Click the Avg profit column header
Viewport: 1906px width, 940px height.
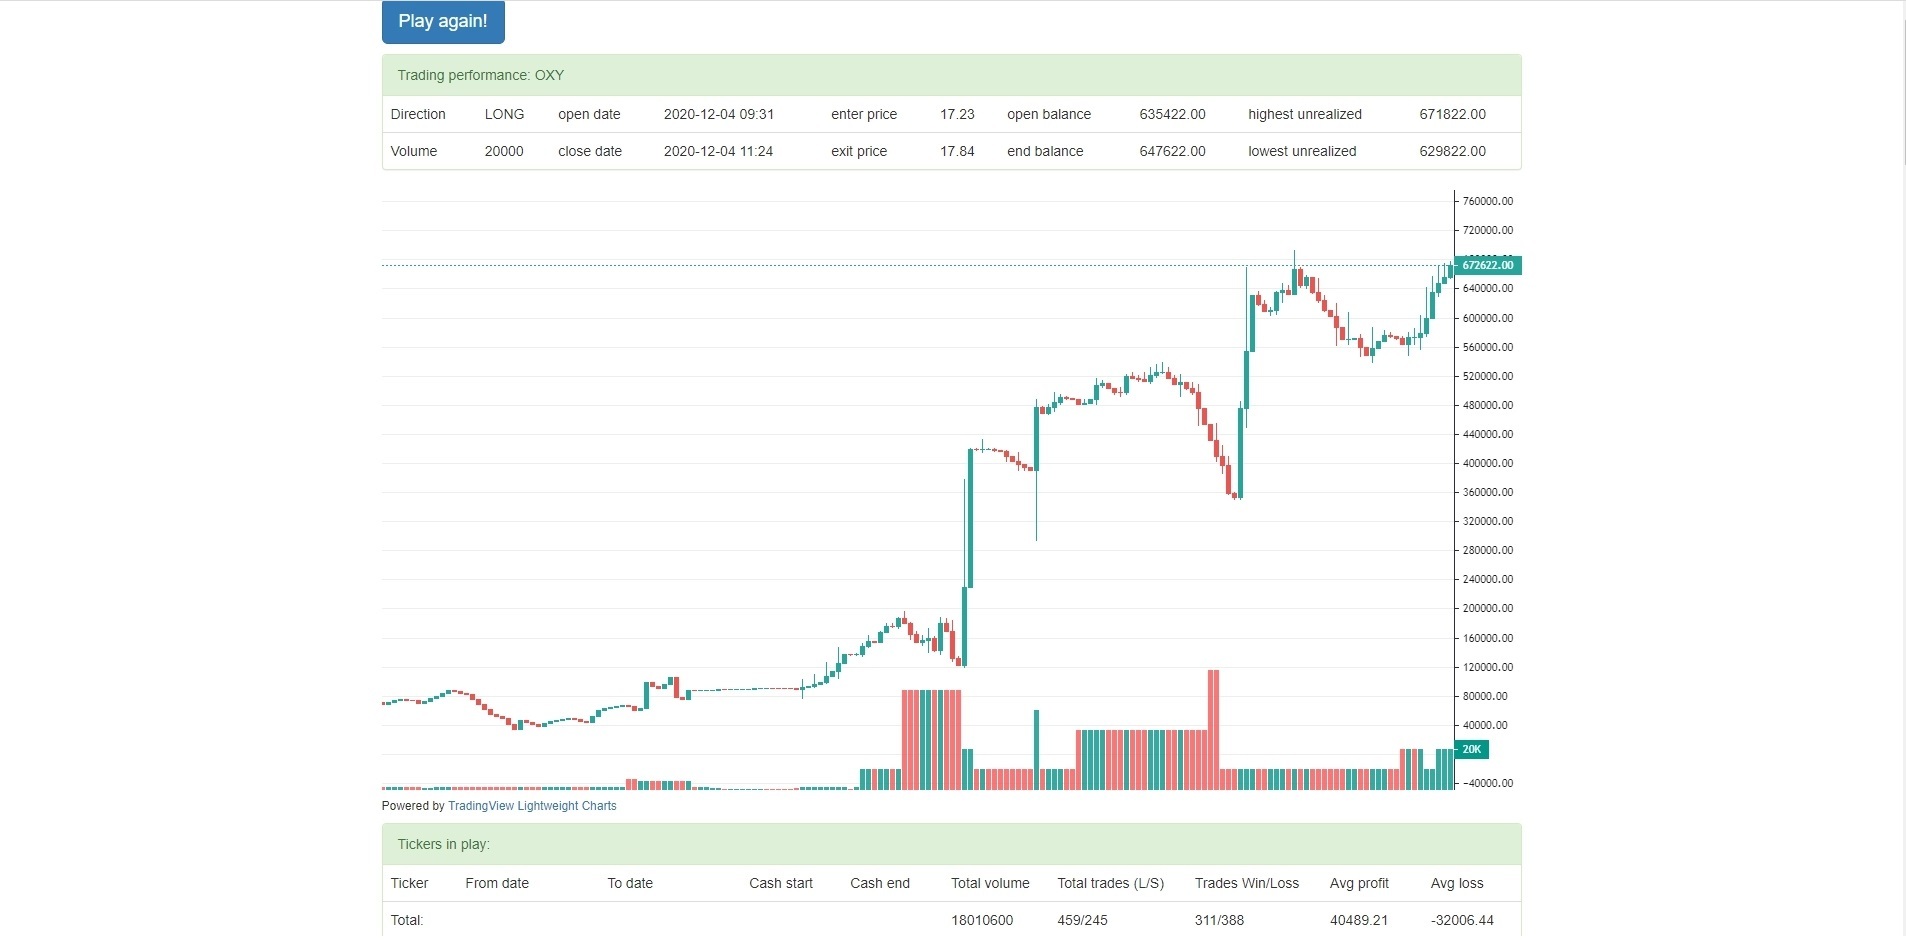pyautogui.click(x=1359, y=883)
